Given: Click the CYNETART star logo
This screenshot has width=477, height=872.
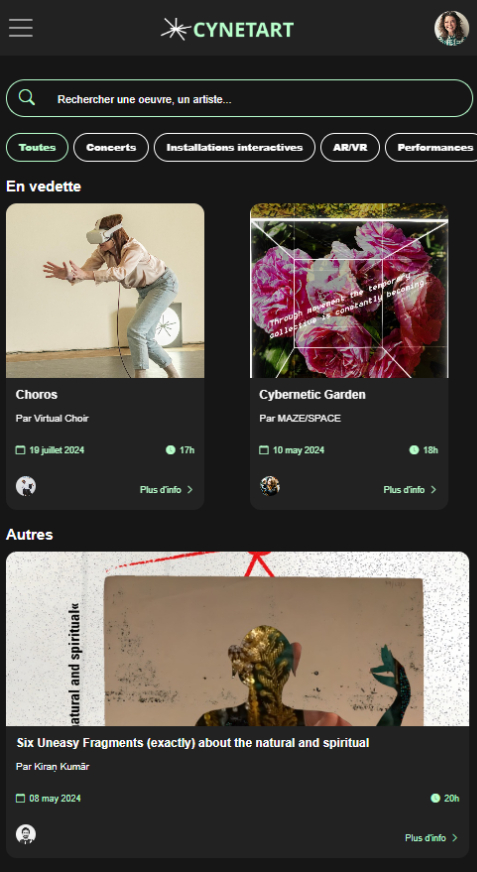Looking at the screenshot, I should click(x=176, y=29).
